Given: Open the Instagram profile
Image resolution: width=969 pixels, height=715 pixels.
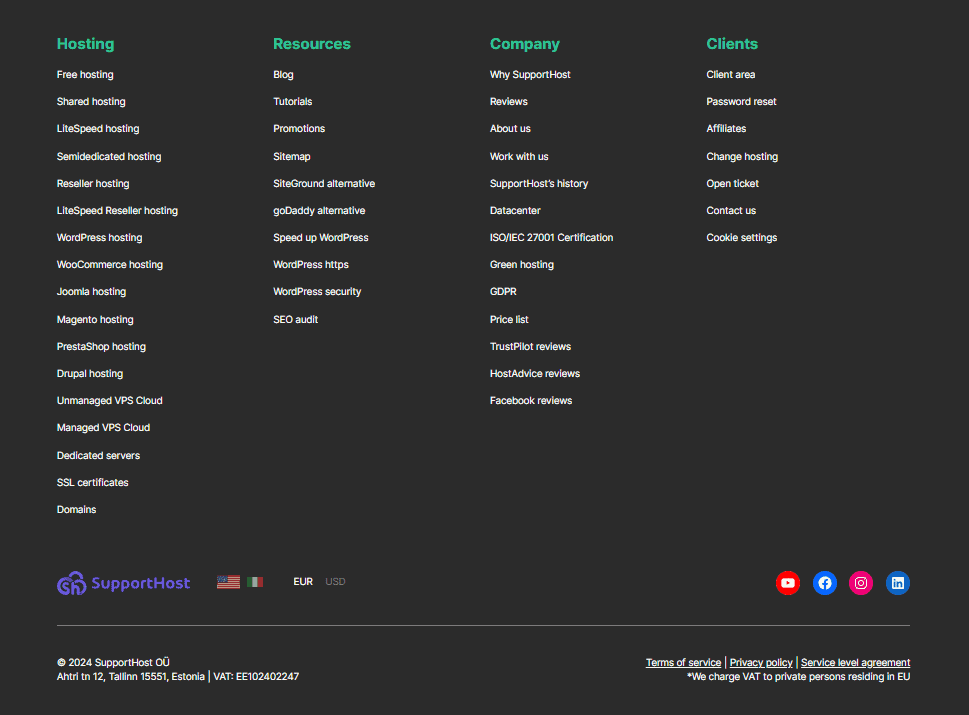Looking at the screenshot, I should (860, 583).
